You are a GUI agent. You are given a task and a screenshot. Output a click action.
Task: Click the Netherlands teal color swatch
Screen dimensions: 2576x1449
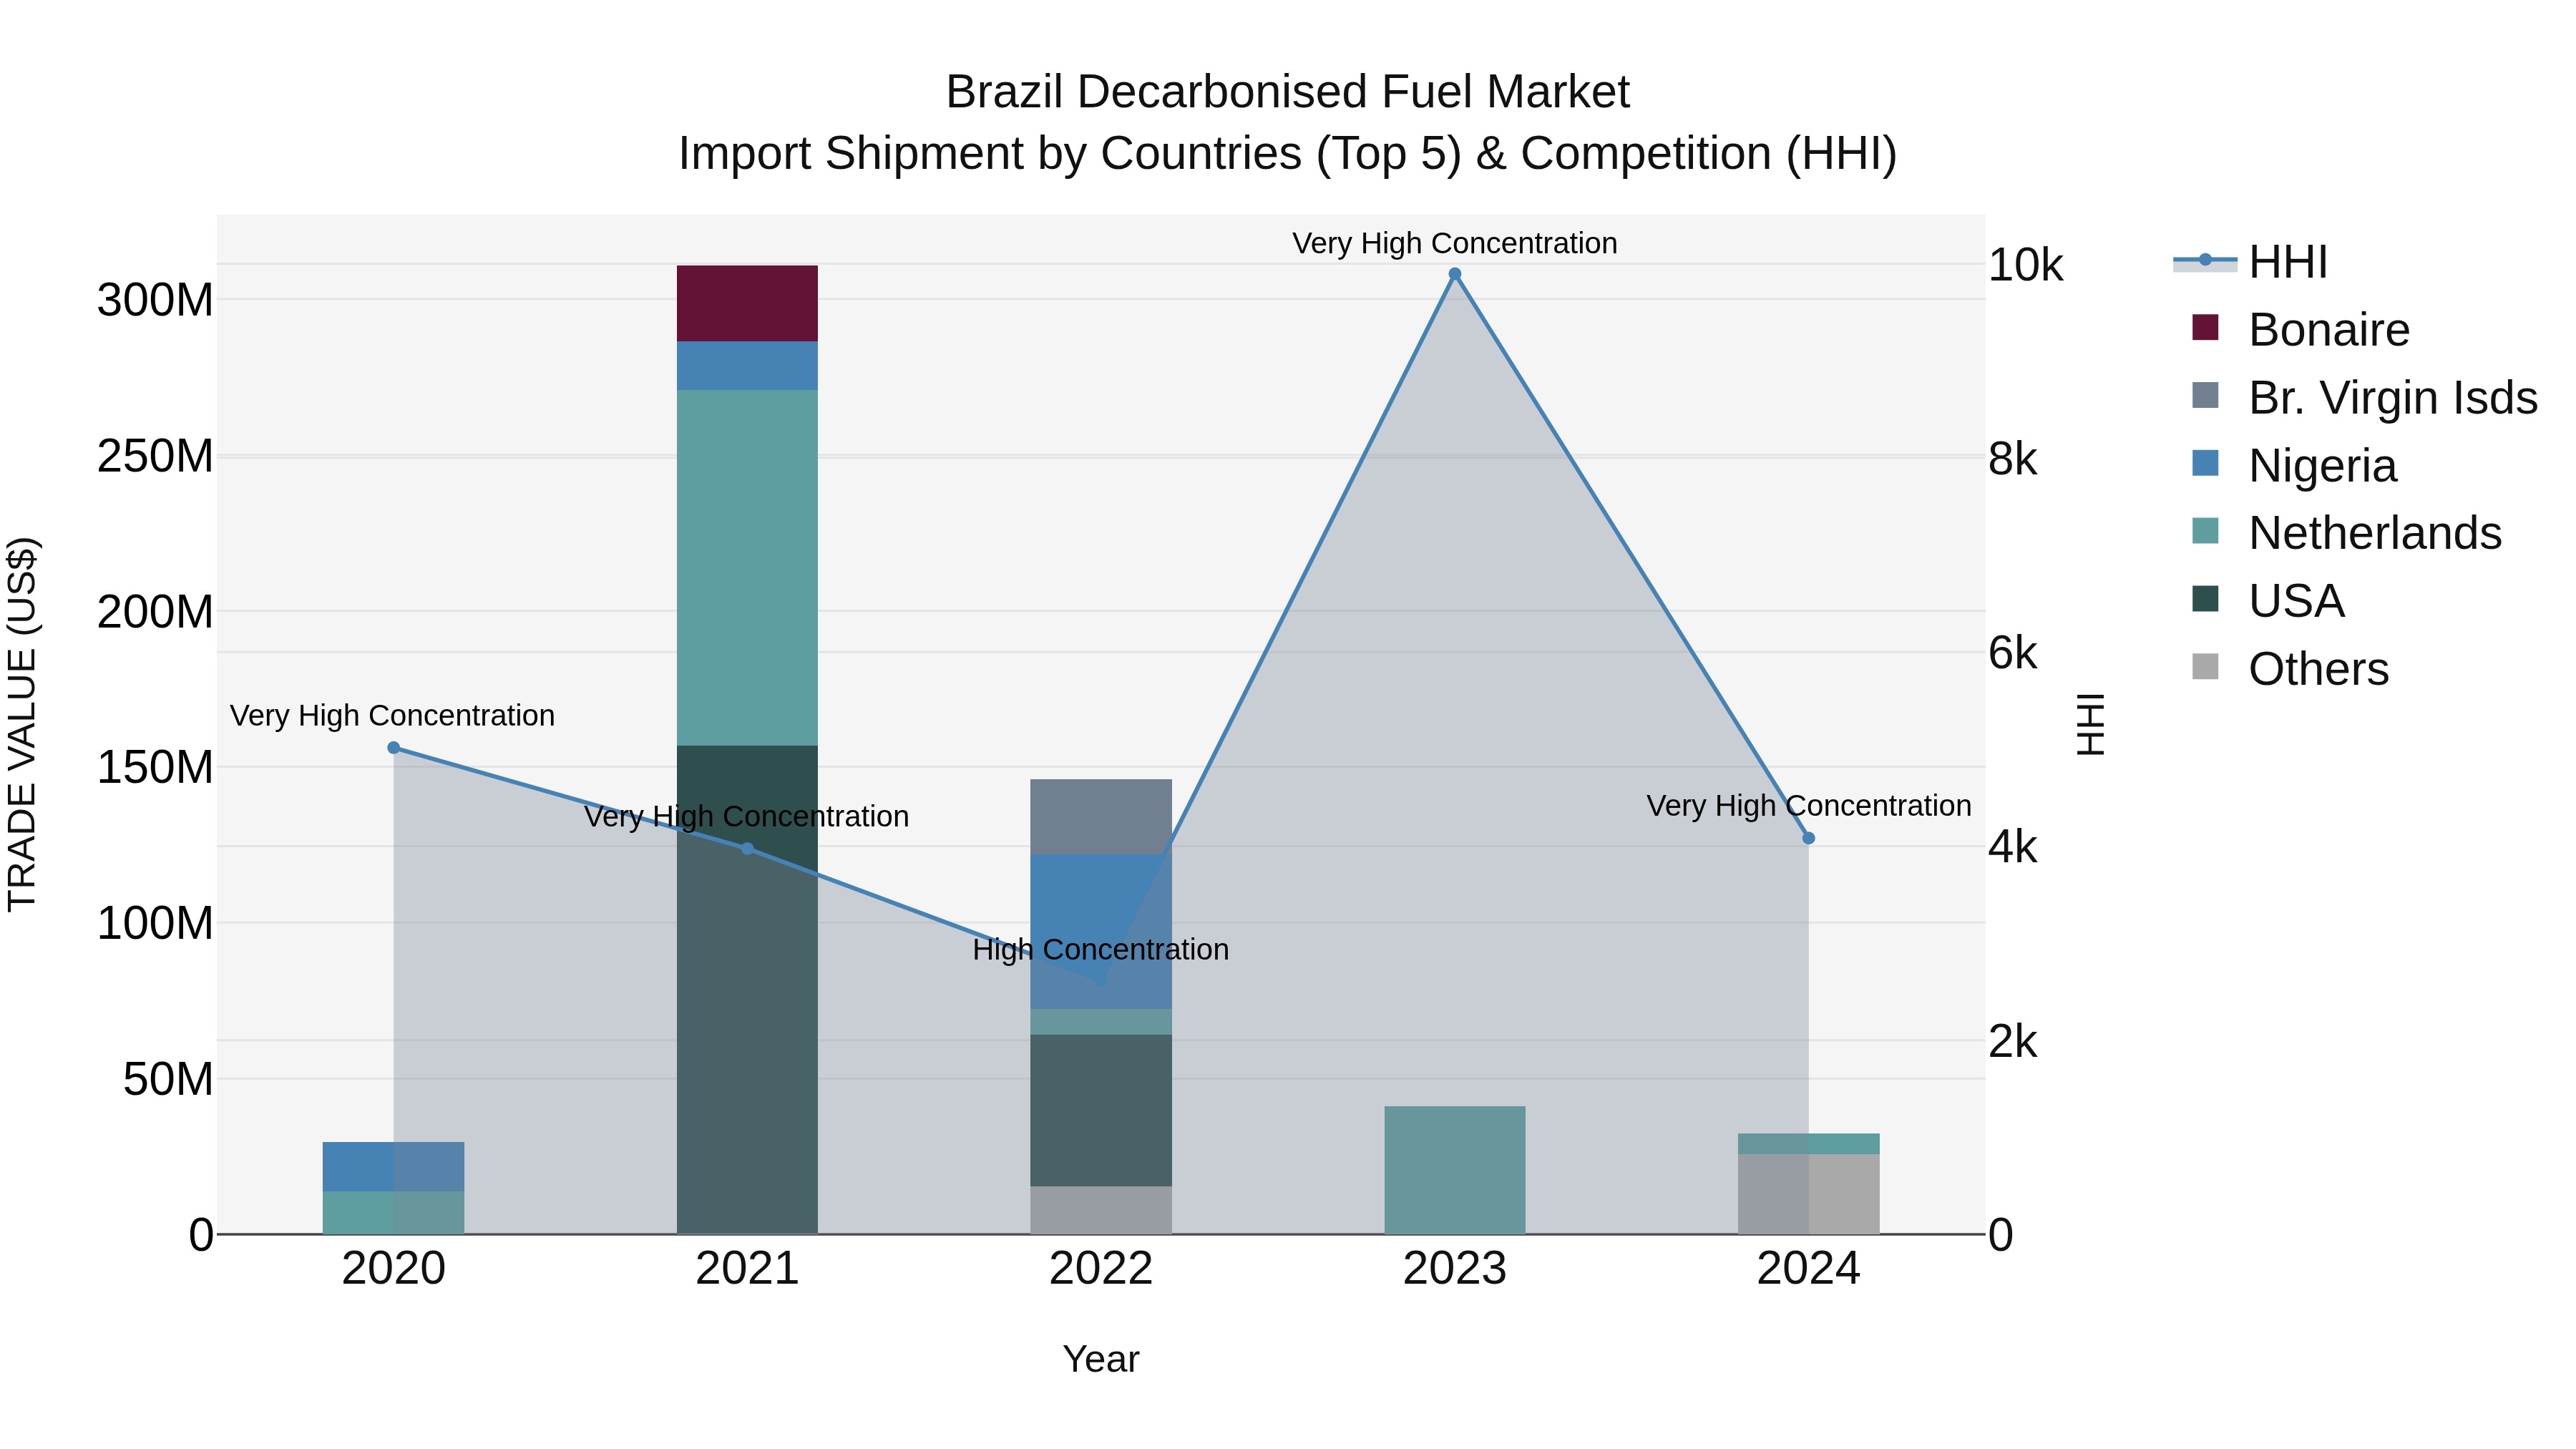(2205, 531)
